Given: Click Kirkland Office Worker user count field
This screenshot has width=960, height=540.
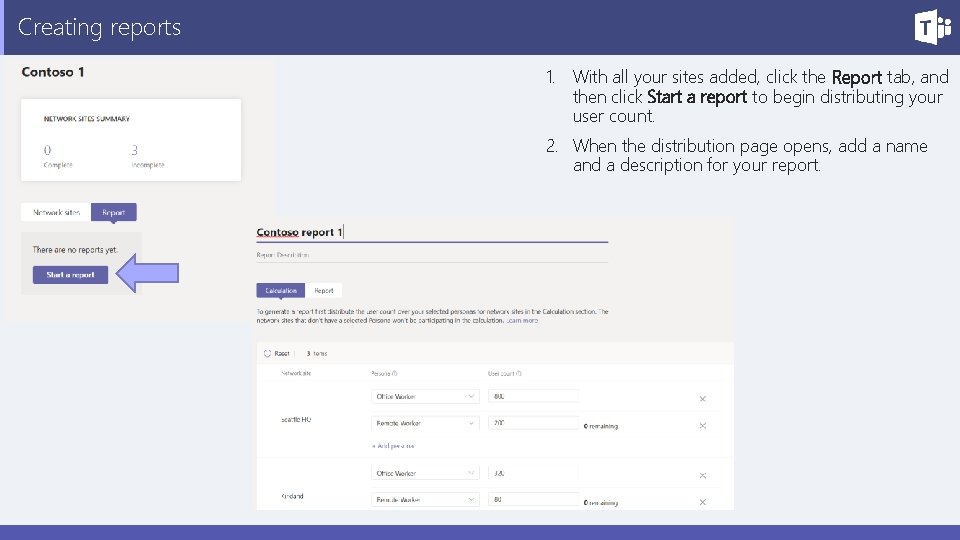Looking at the screenshot, I should tap(533, 473).
